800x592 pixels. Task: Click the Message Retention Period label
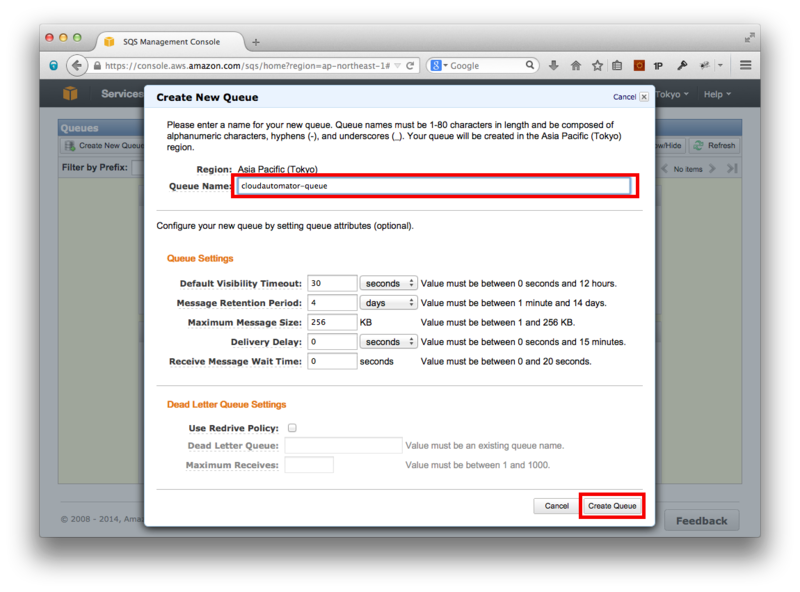(239, 303)
